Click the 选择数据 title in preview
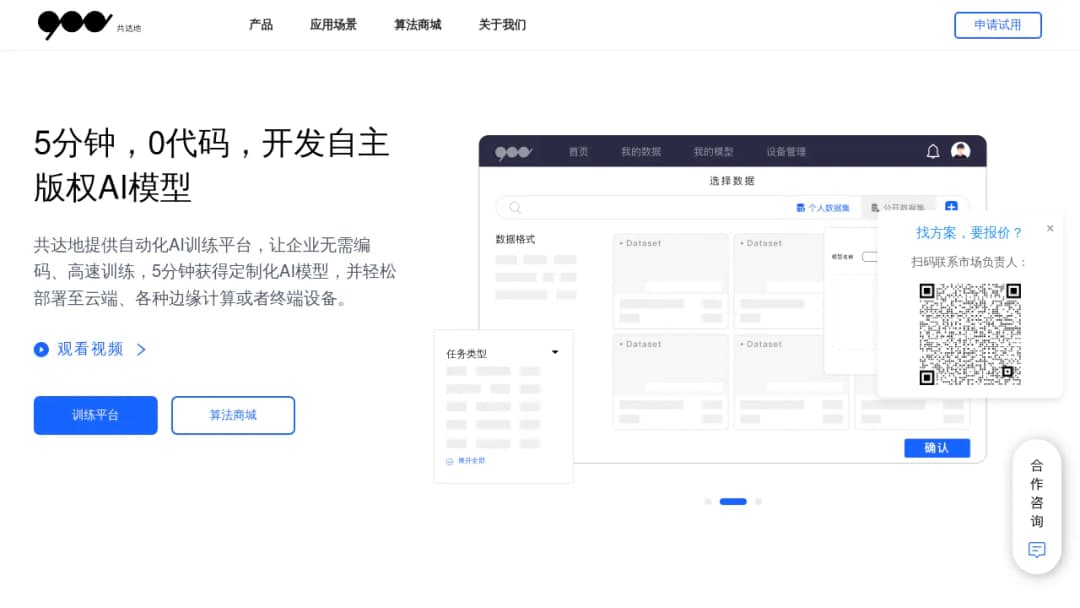1080x608 pixels. (x=732, y=181)
